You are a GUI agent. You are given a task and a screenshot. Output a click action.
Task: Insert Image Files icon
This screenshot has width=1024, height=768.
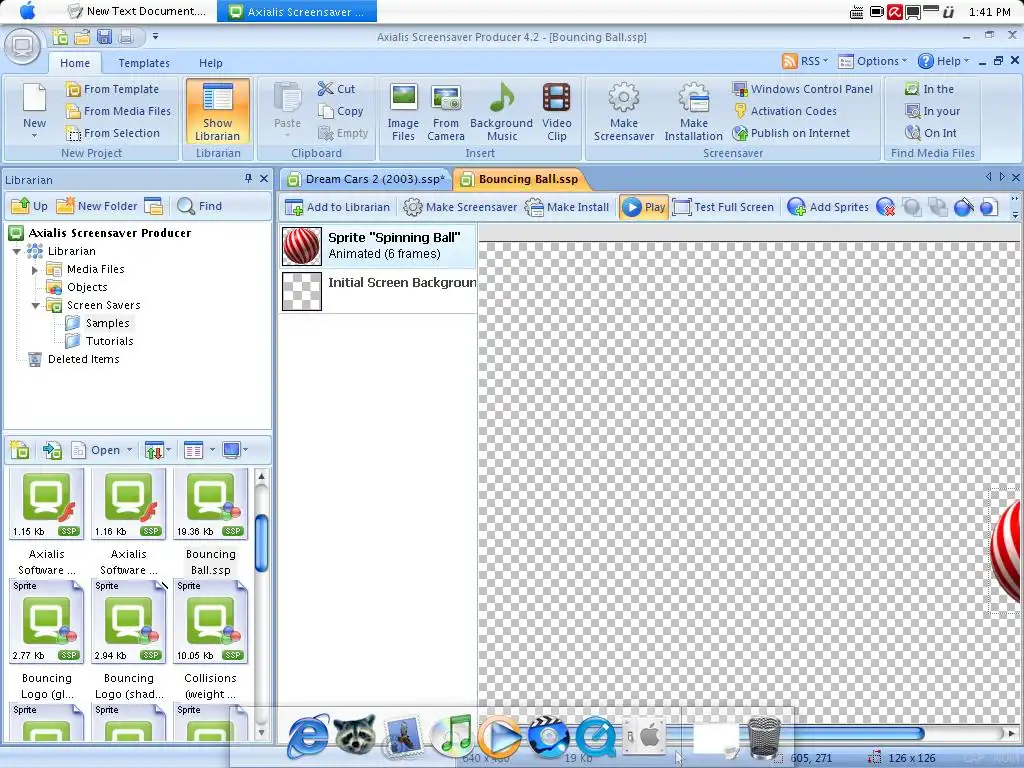pyautogui.click(x=404, y=97)
